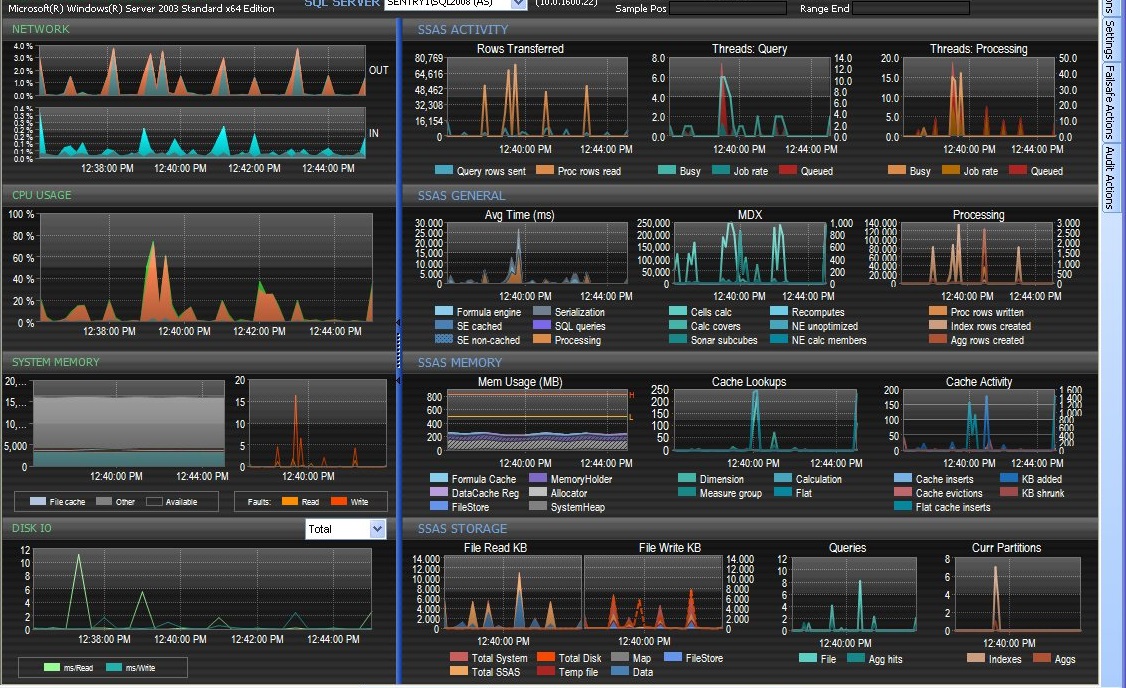This screenshot has width=1126, height=688.
Task: Click the Indexes legend swatch
Action: pos(976,658)
